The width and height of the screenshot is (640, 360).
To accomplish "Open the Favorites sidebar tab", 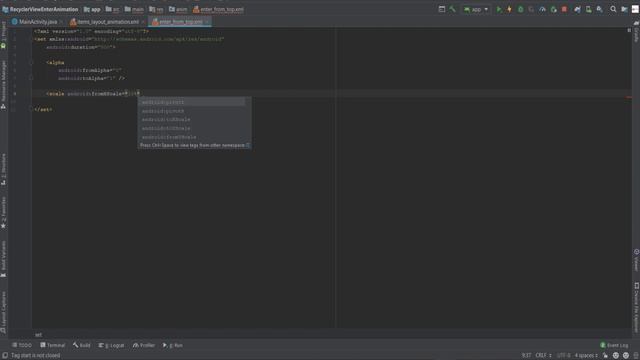I will (4, 212).
